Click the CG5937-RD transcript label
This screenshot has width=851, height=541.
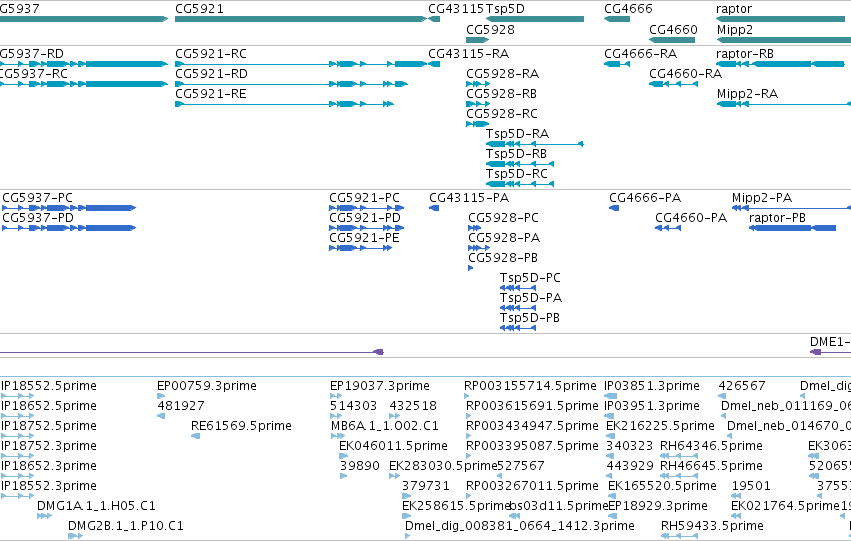pos(31,54)
